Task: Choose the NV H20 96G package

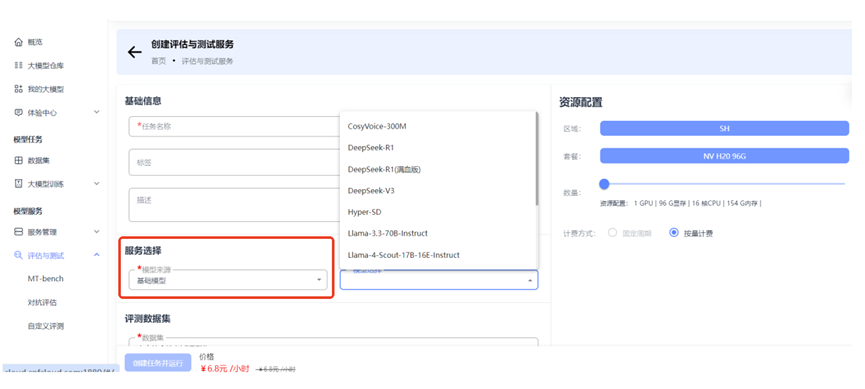Action: click(x=724, y=156)
